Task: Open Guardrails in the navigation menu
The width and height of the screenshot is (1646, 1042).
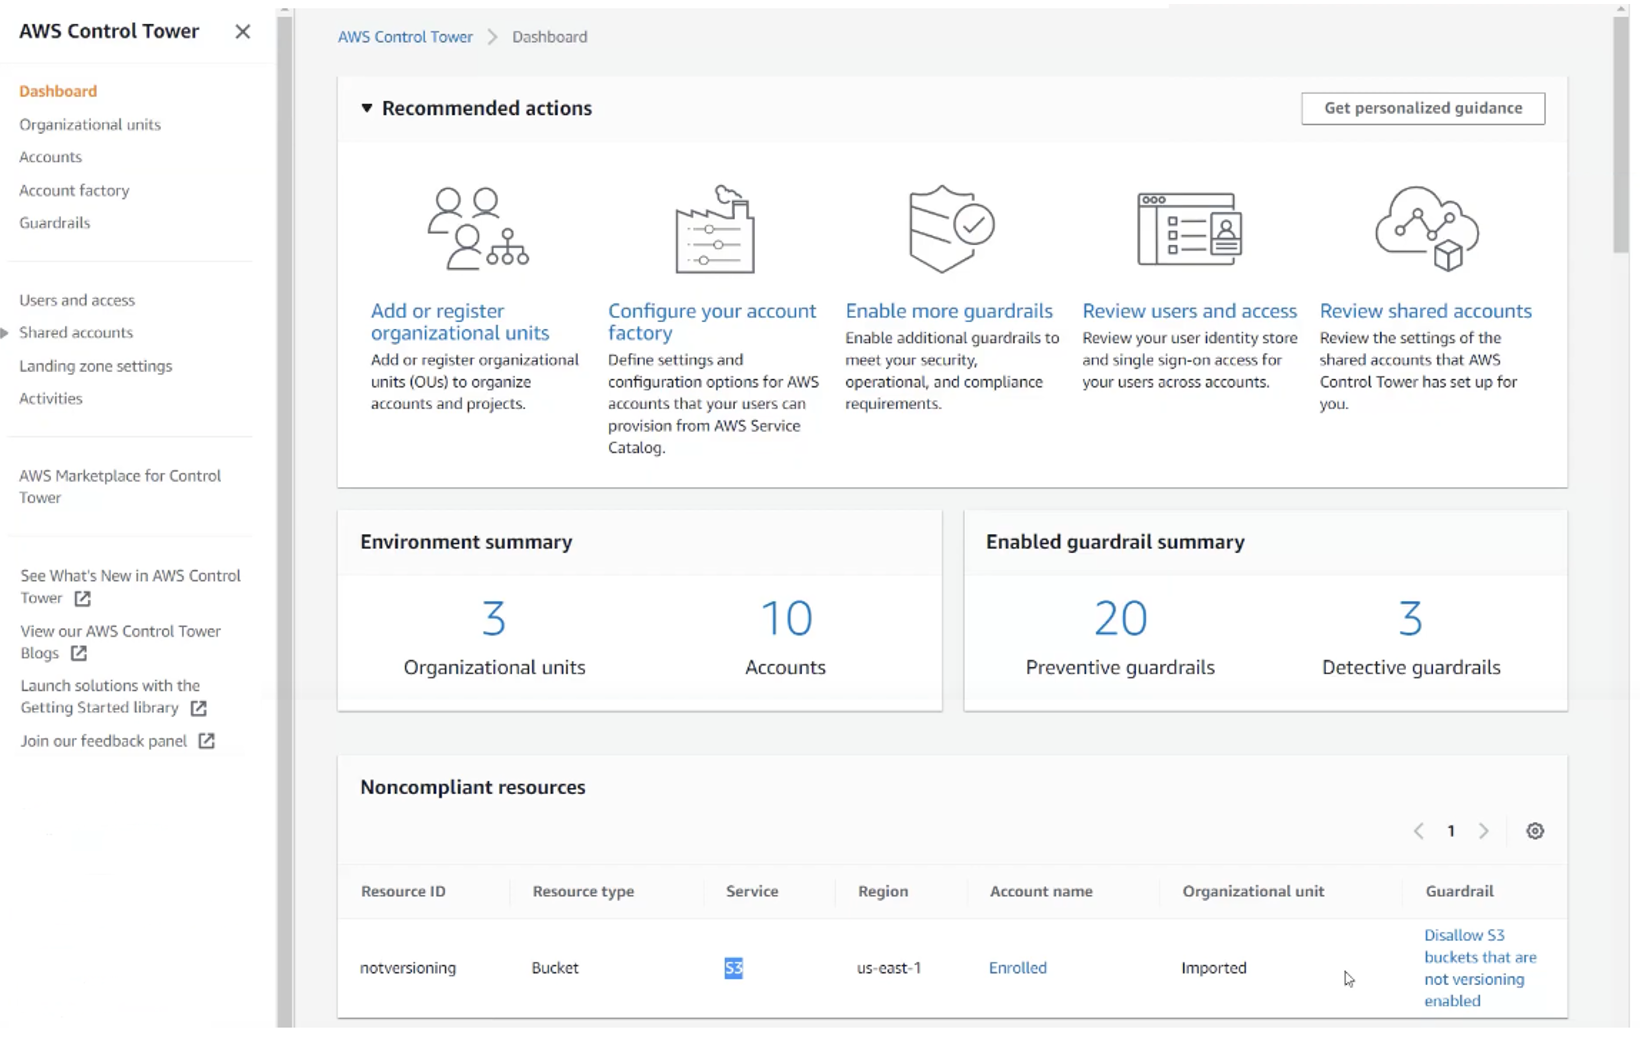Action: point(55,223)
